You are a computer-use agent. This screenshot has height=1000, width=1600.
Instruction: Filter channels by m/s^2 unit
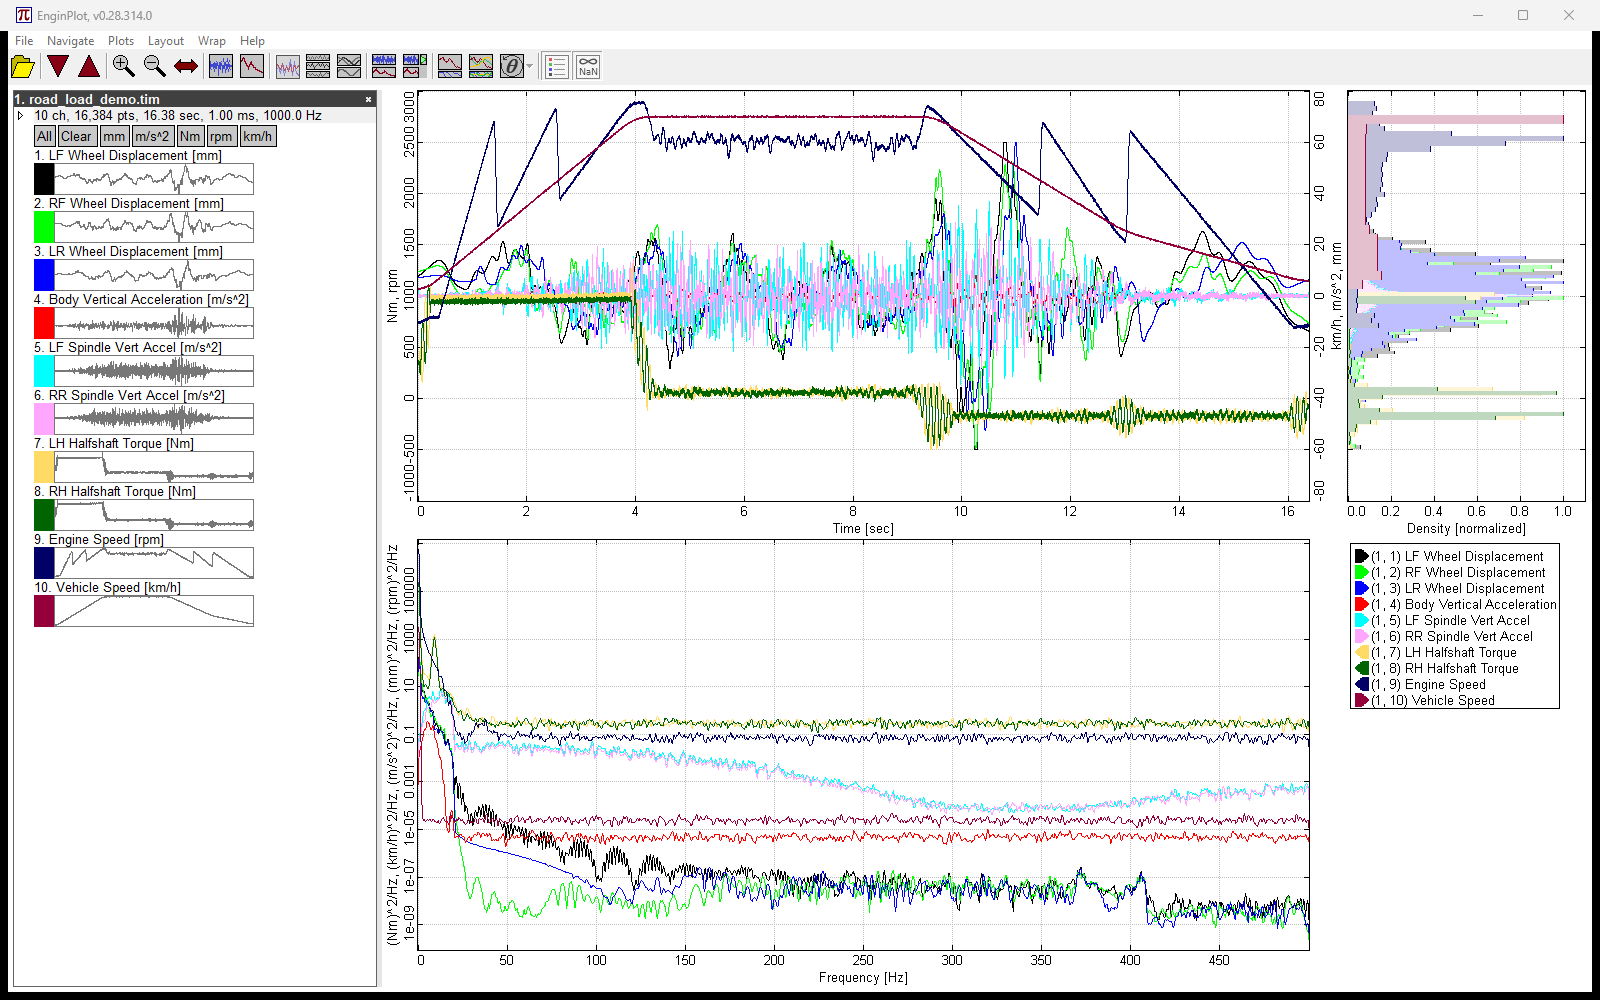coord(152,136)
